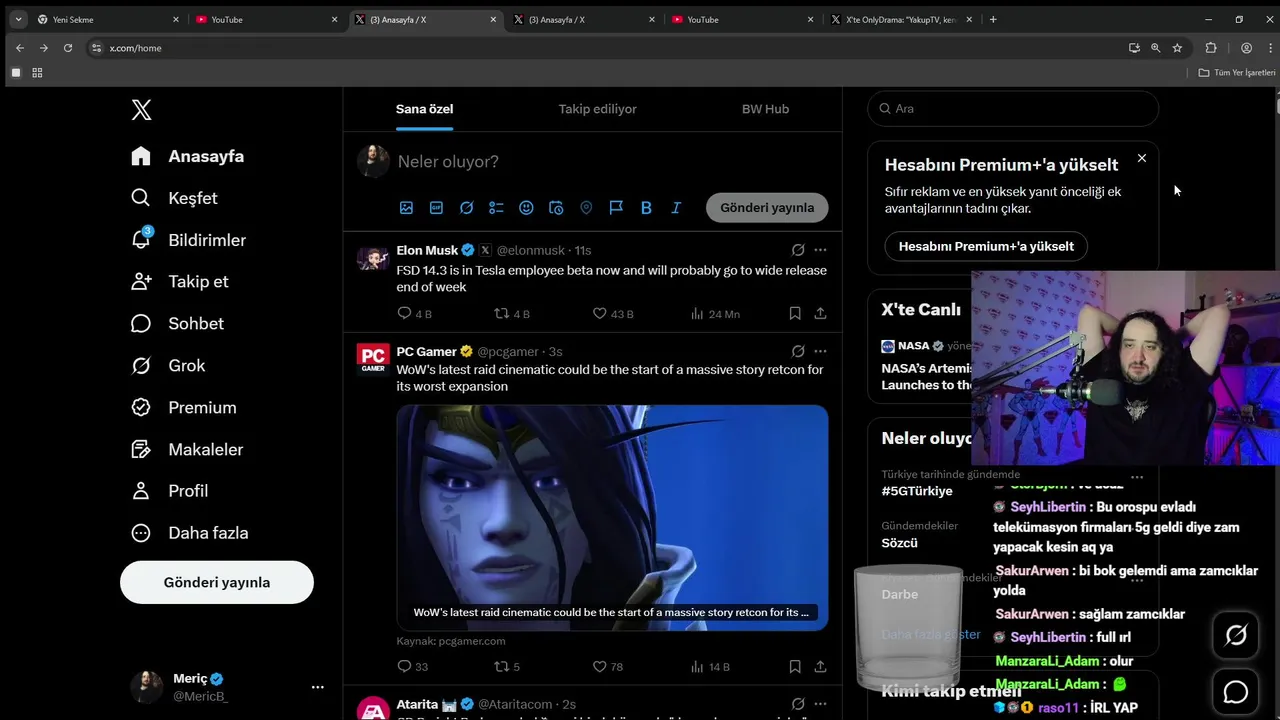Add a poll icon in composer
Screen dimensions: 1280x720
coord(496,208)
